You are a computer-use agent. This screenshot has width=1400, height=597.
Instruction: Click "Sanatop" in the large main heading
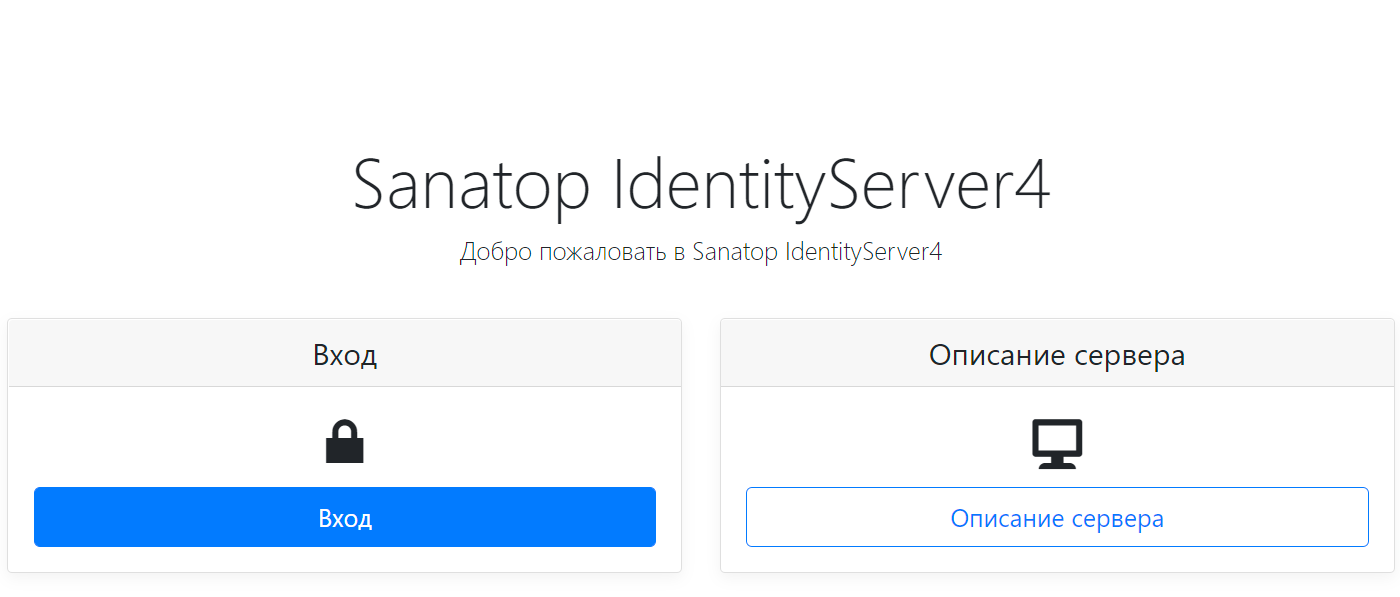click(470, 186)
